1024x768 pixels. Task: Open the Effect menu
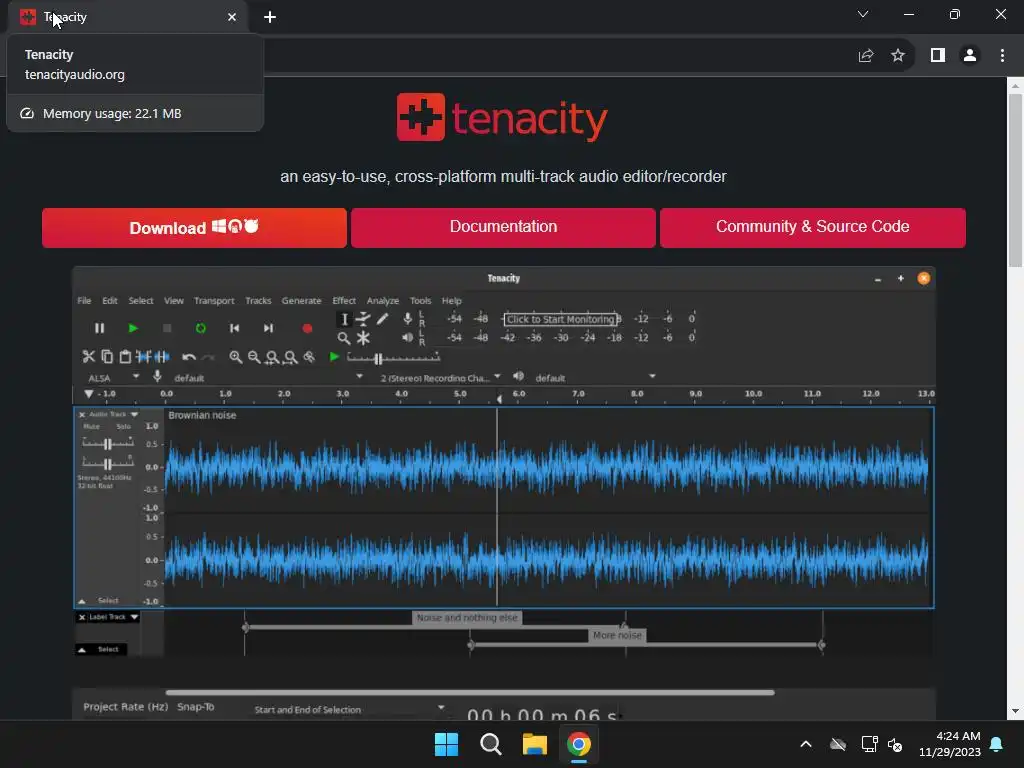coord(344,300)
